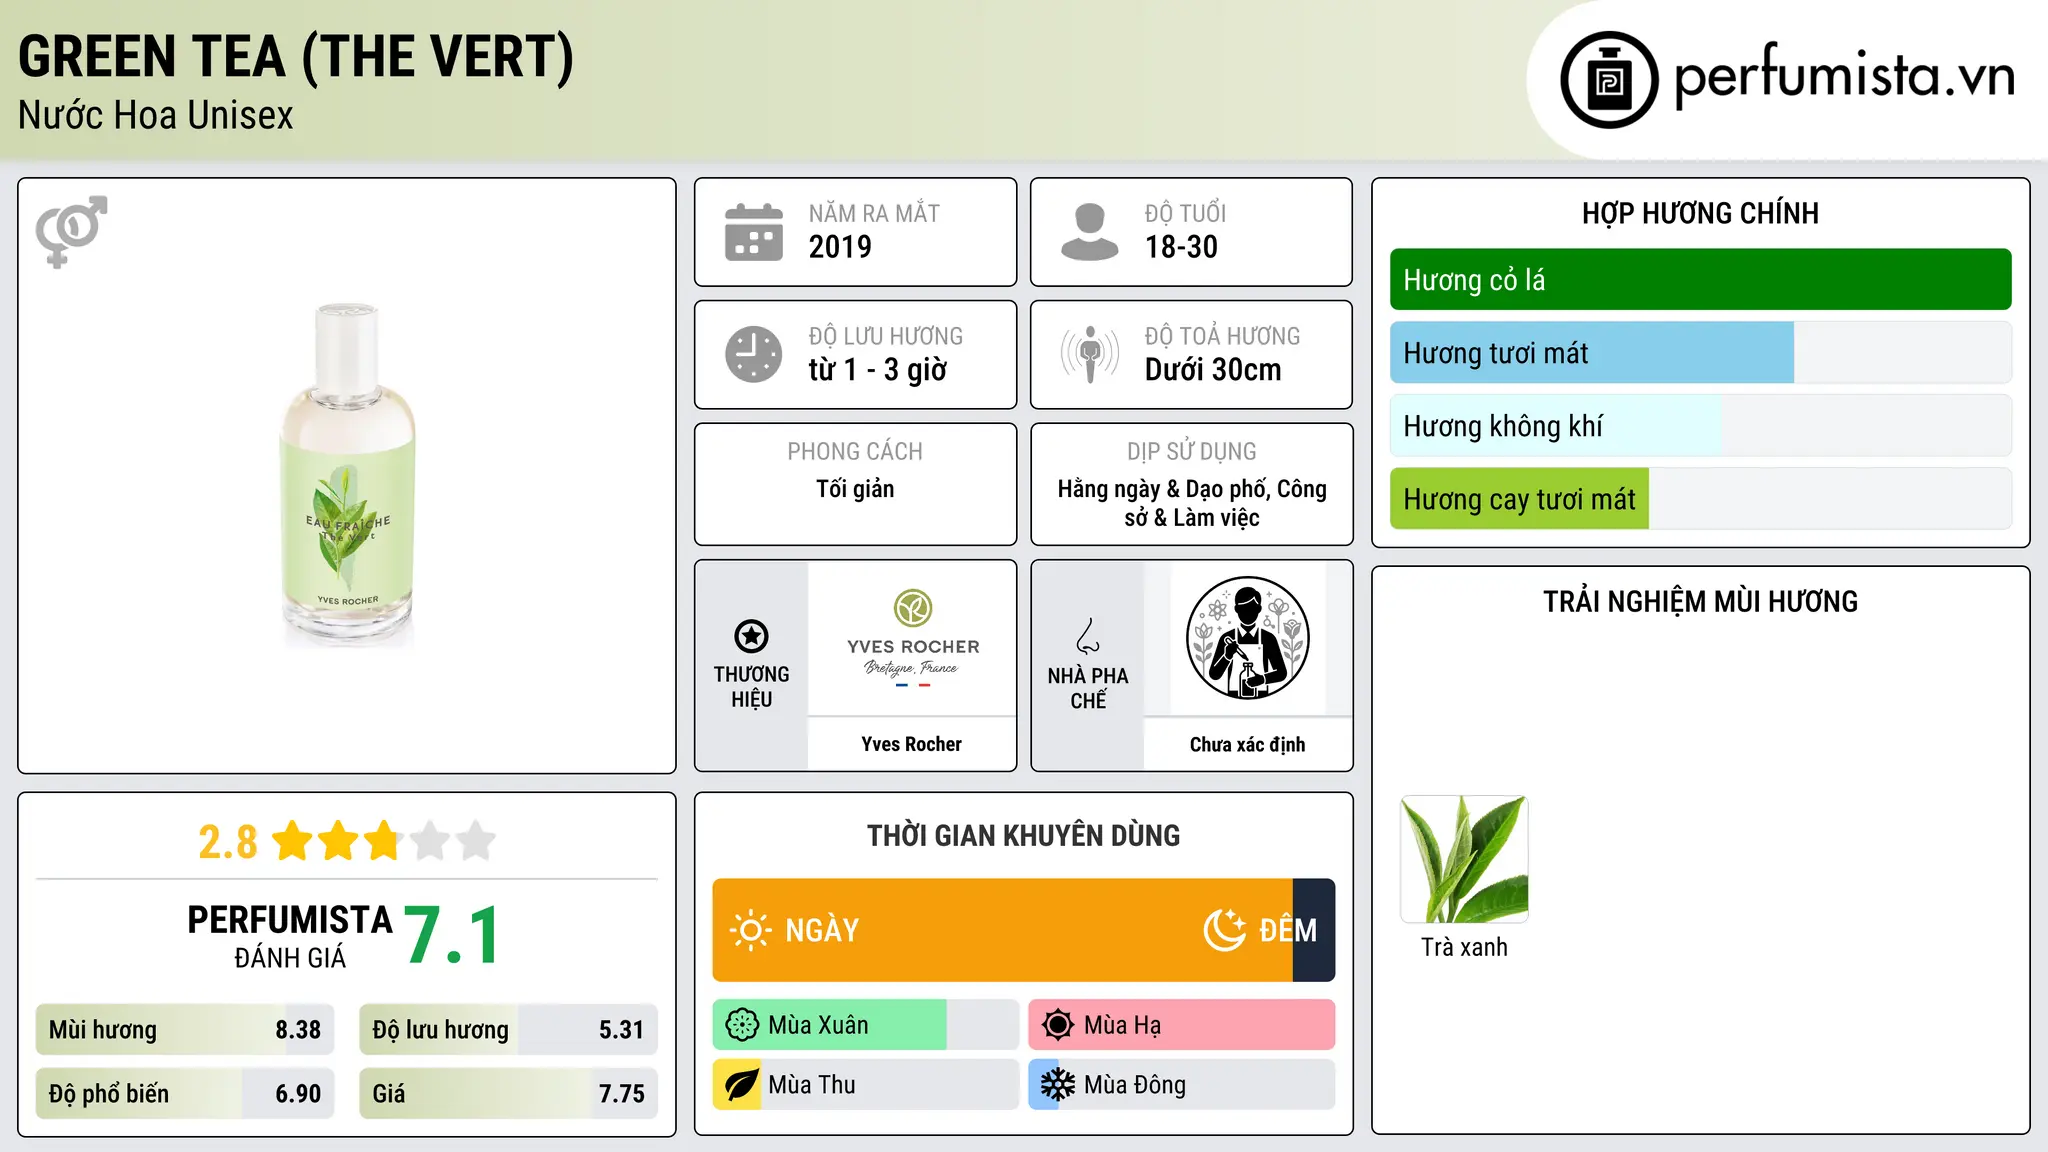Click the Hương cỏ lá accord bar
This screenshot has width=2048, height=1152.
point(1700,280)
